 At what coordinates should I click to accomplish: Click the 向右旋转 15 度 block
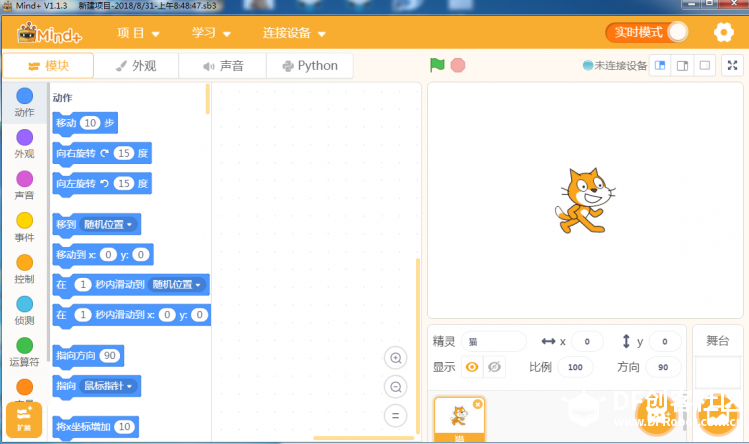tap(102, 154)
